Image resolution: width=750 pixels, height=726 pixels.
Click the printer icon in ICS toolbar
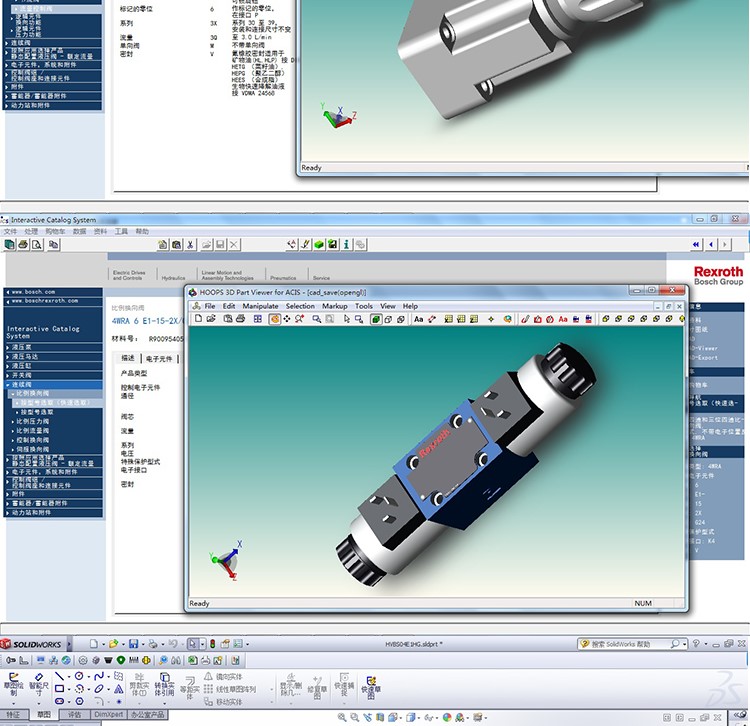(x=23, y=244)
